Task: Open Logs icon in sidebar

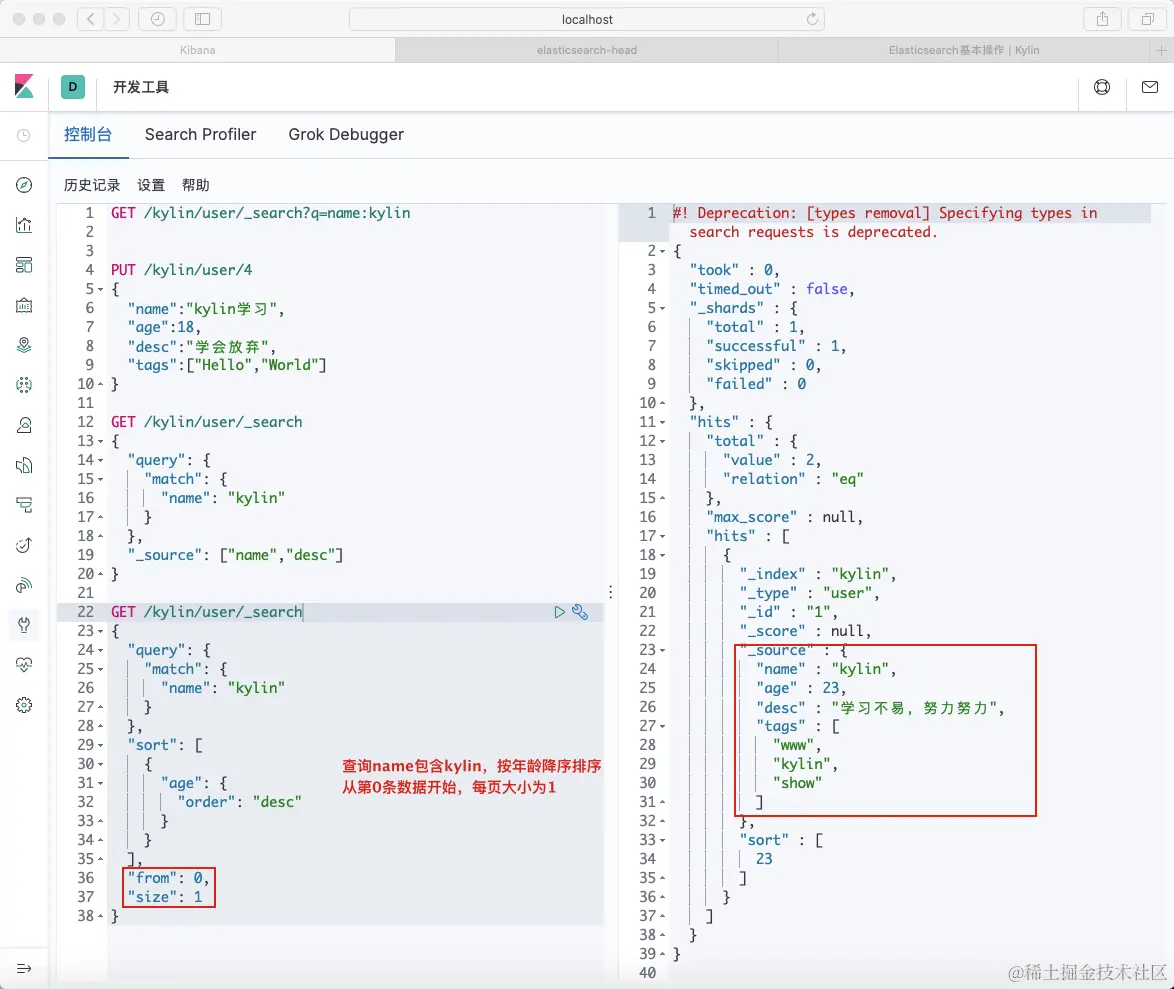Action: point(24,466)
